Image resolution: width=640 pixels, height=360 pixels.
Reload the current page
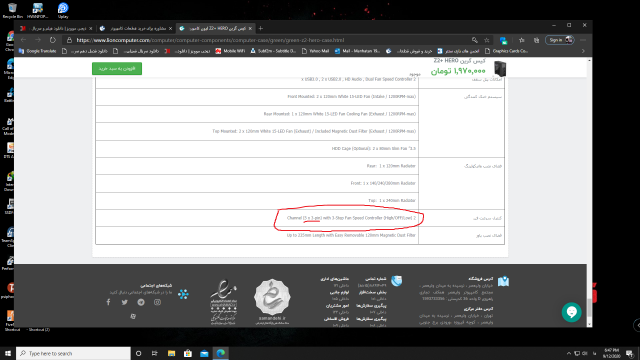tap(53, 40)
